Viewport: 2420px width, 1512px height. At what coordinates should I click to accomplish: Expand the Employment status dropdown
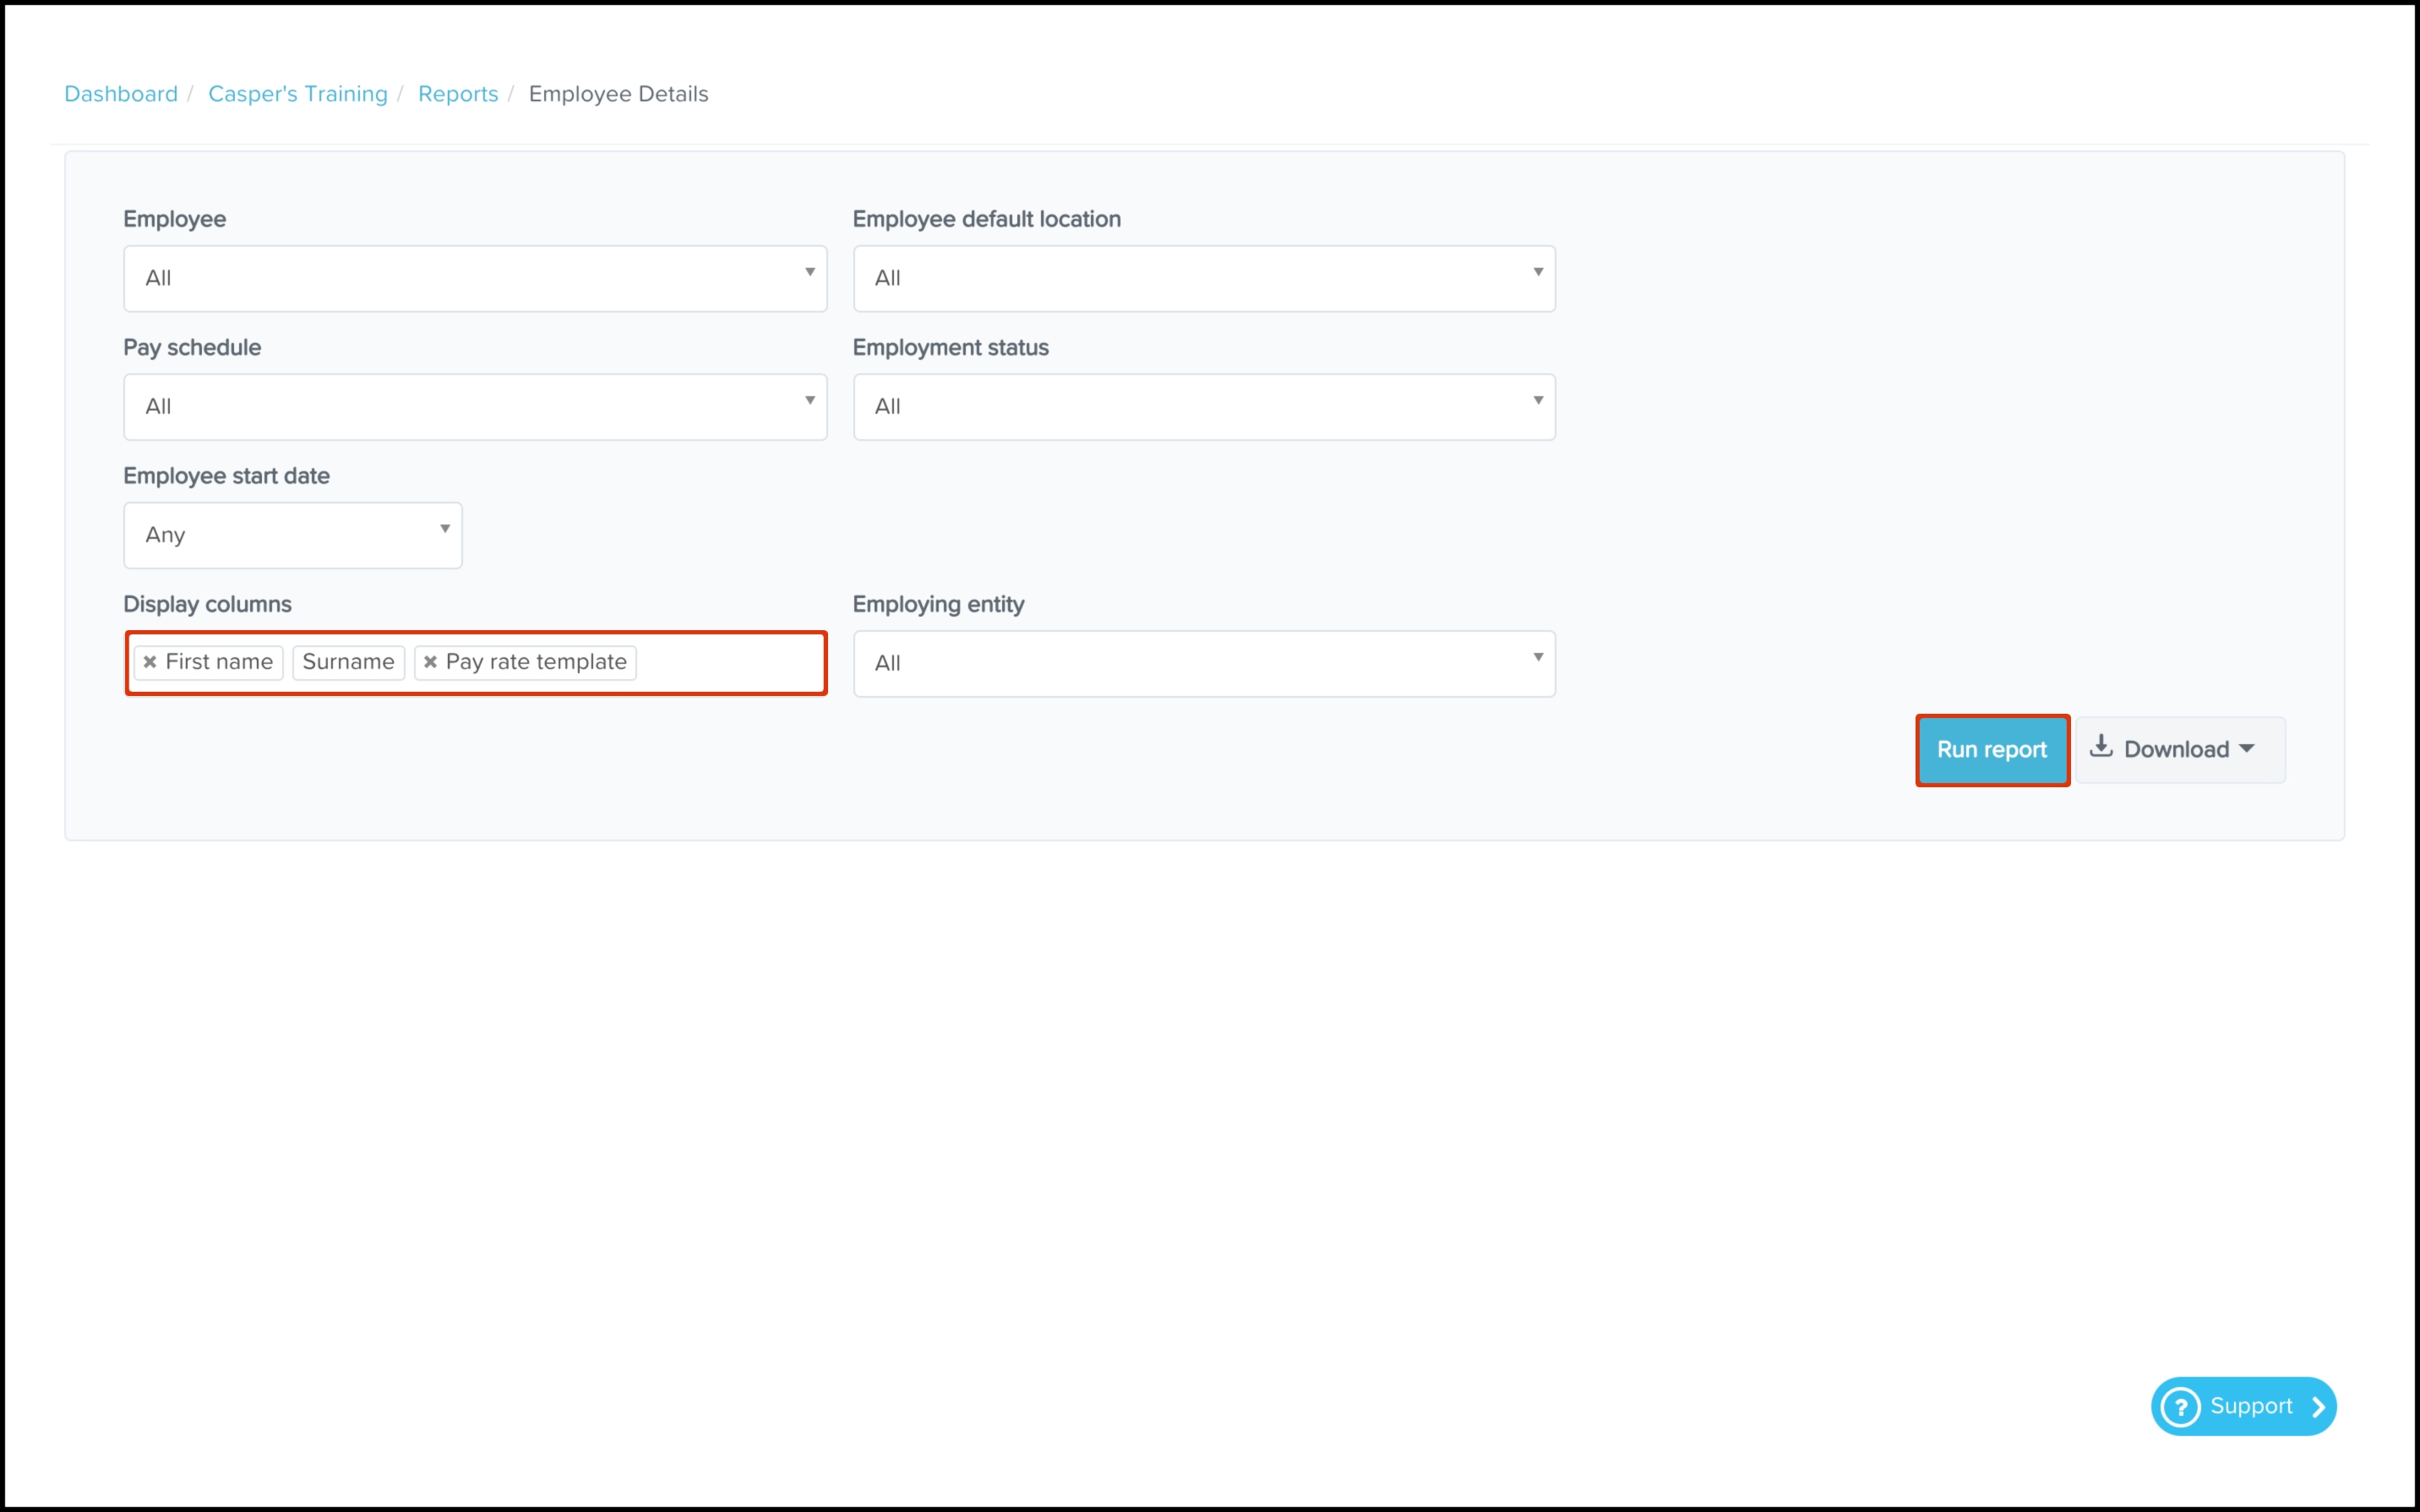coord(1204,407)
